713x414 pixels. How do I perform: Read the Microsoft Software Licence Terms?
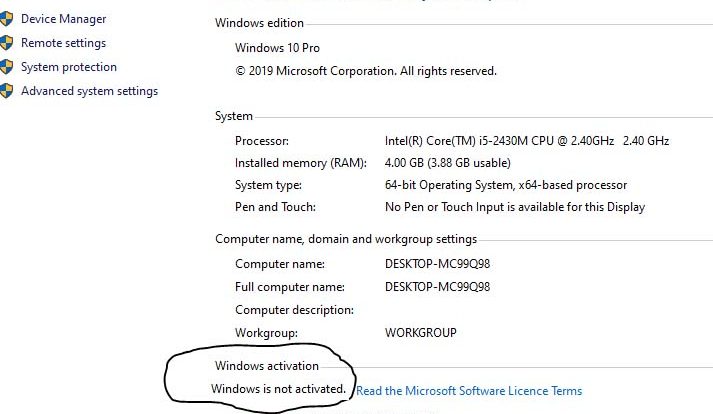469,391
